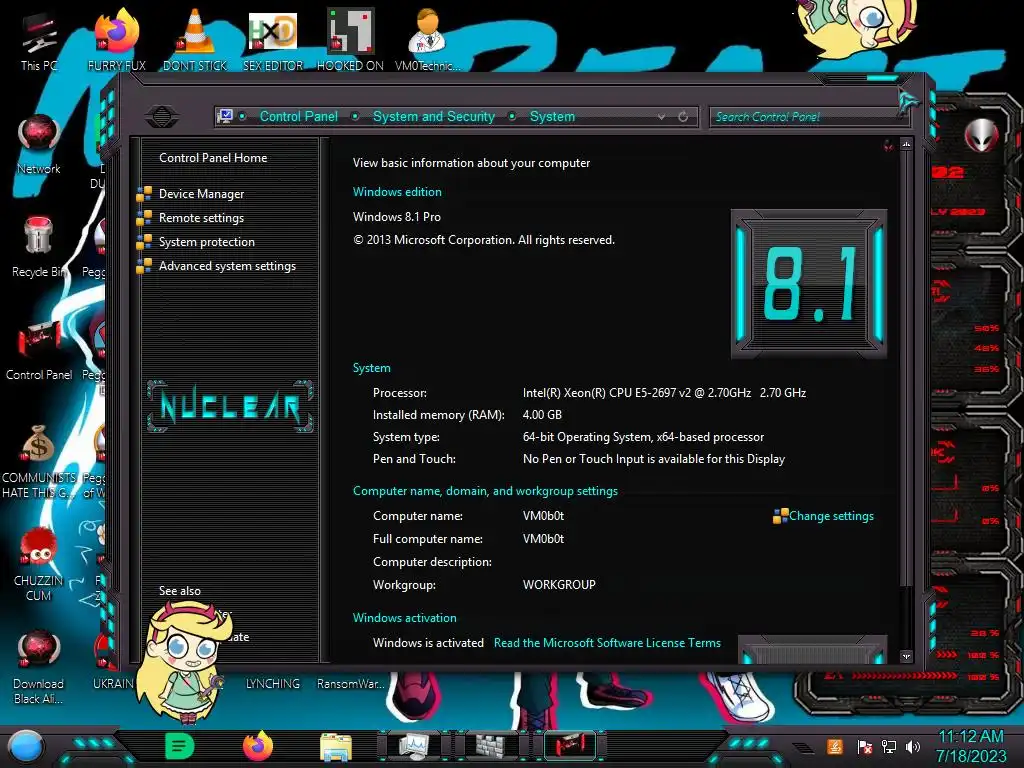Click the computer icon in the address bar
The width and height of the screenshot is (1024, 768).
(225, 116)
